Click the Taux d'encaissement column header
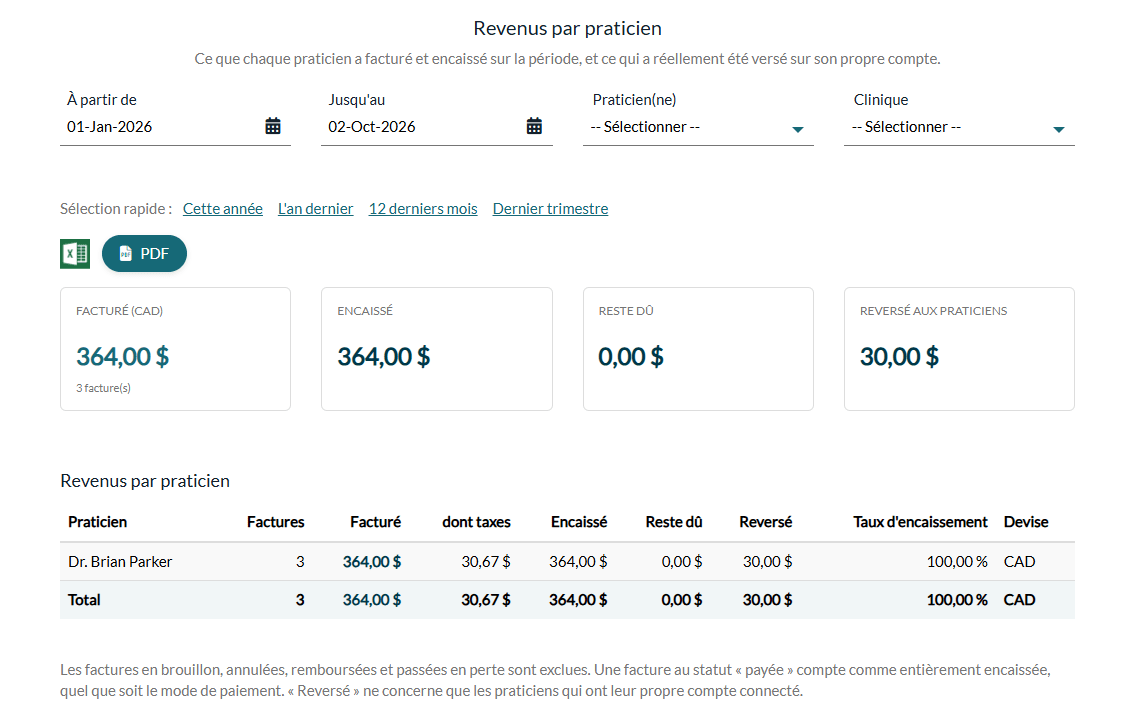The width and height of the screenshot is (1135, 717). (920, 522)
